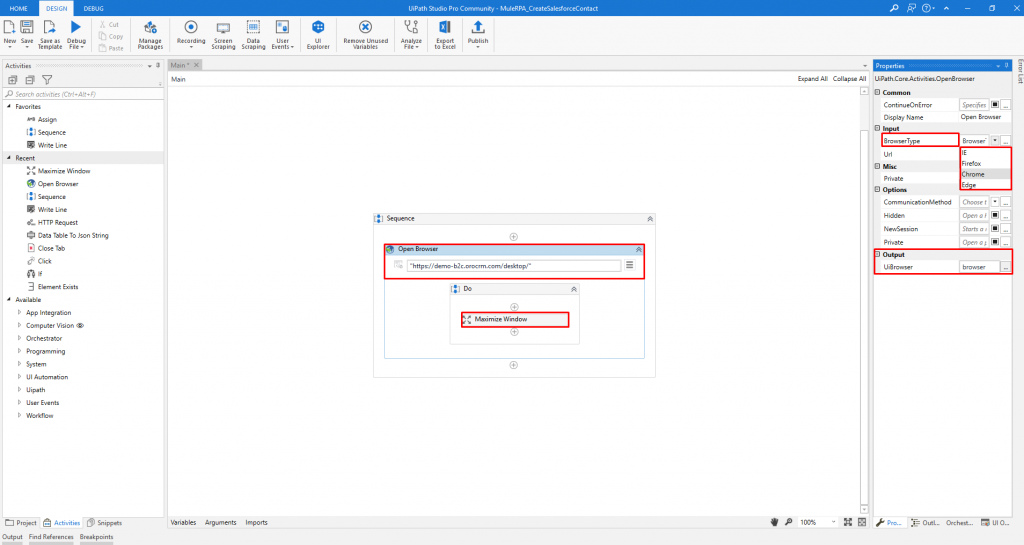Viewport: 1024px width, 545px height.
Task: Click the designer search magnifier icon
Action: click(x=788, y=522)
